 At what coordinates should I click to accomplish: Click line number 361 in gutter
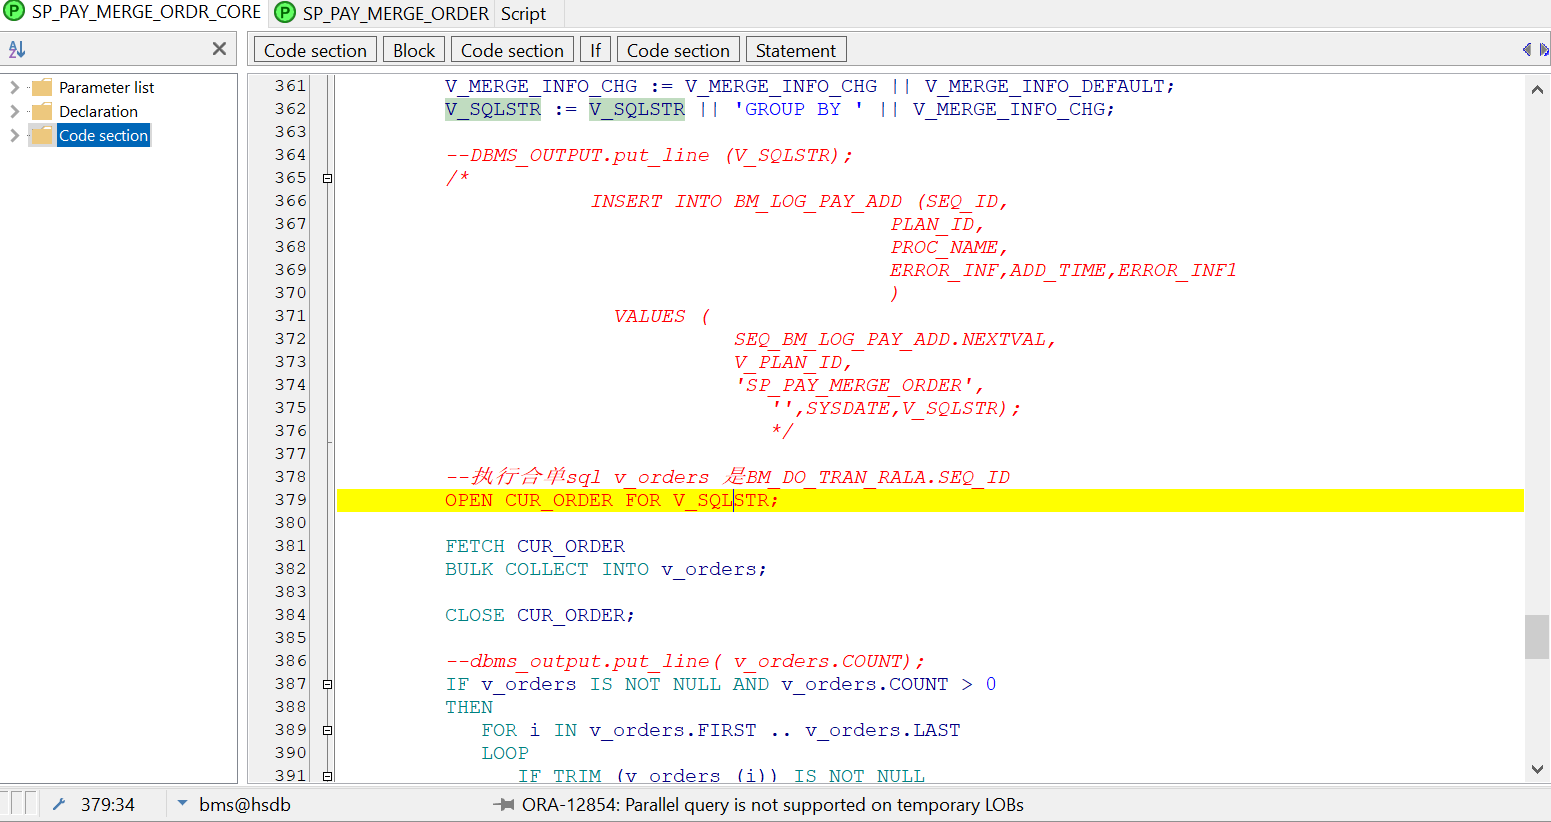291,86
